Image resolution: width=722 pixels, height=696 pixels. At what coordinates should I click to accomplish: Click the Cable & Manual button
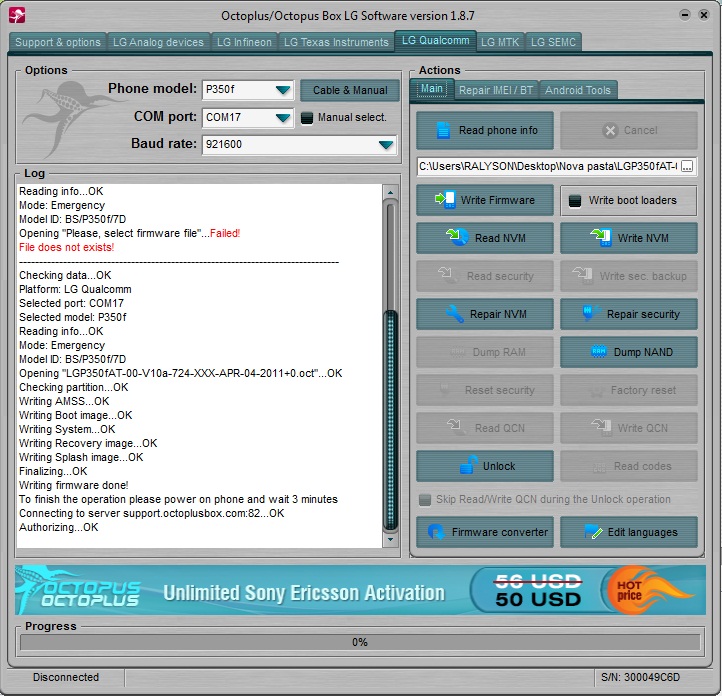[350, 90]
